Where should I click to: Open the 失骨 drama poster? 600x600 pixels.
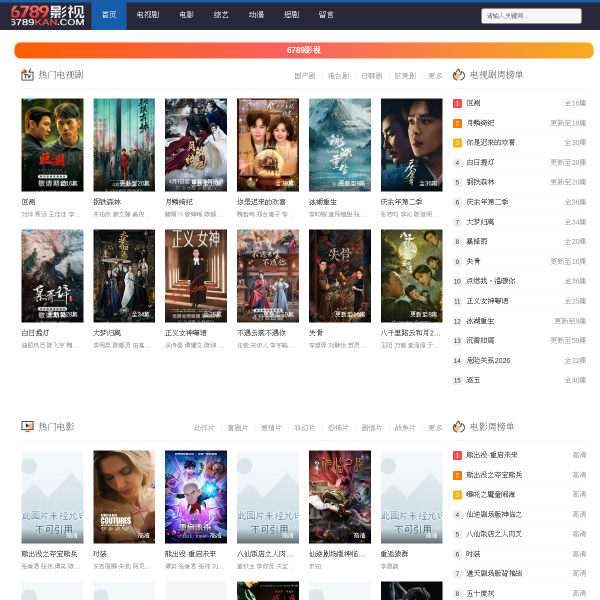(339, 276)
